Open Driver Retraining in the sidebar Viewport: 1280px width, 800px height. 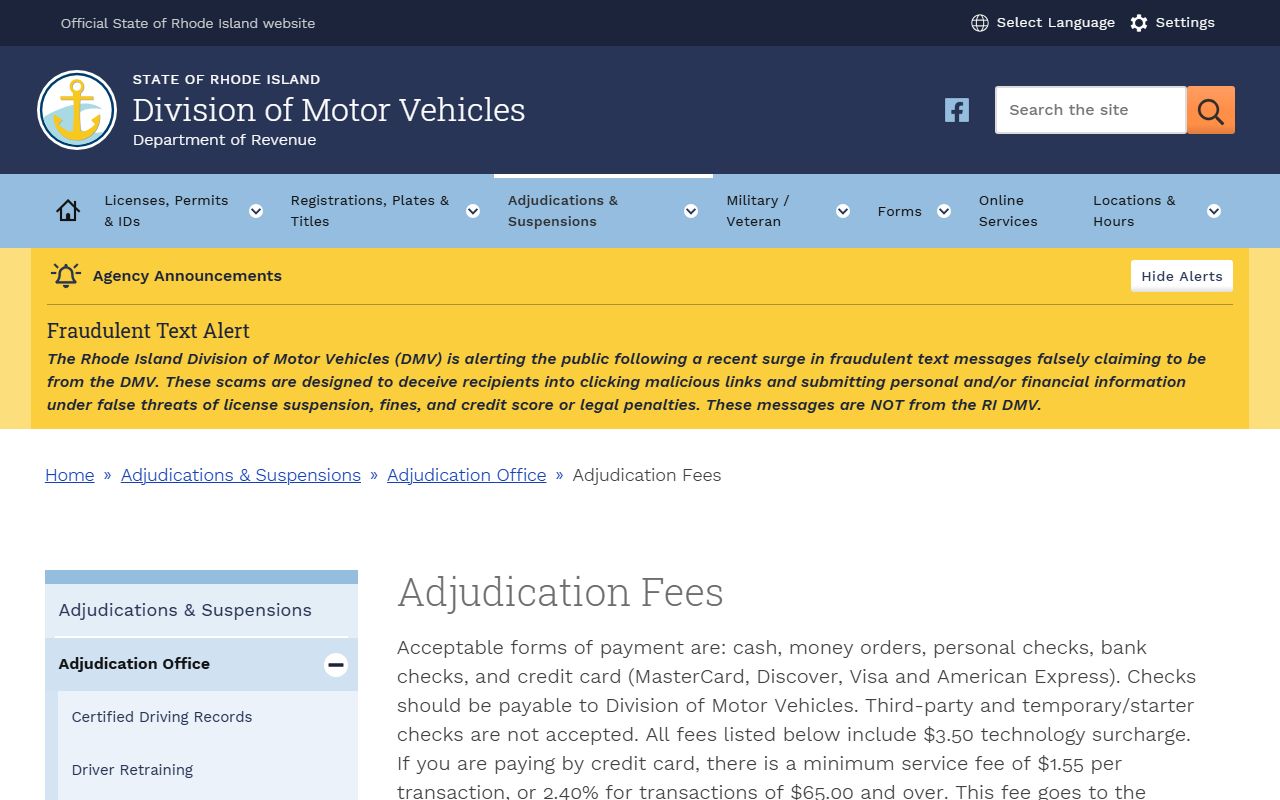(132, 770)
